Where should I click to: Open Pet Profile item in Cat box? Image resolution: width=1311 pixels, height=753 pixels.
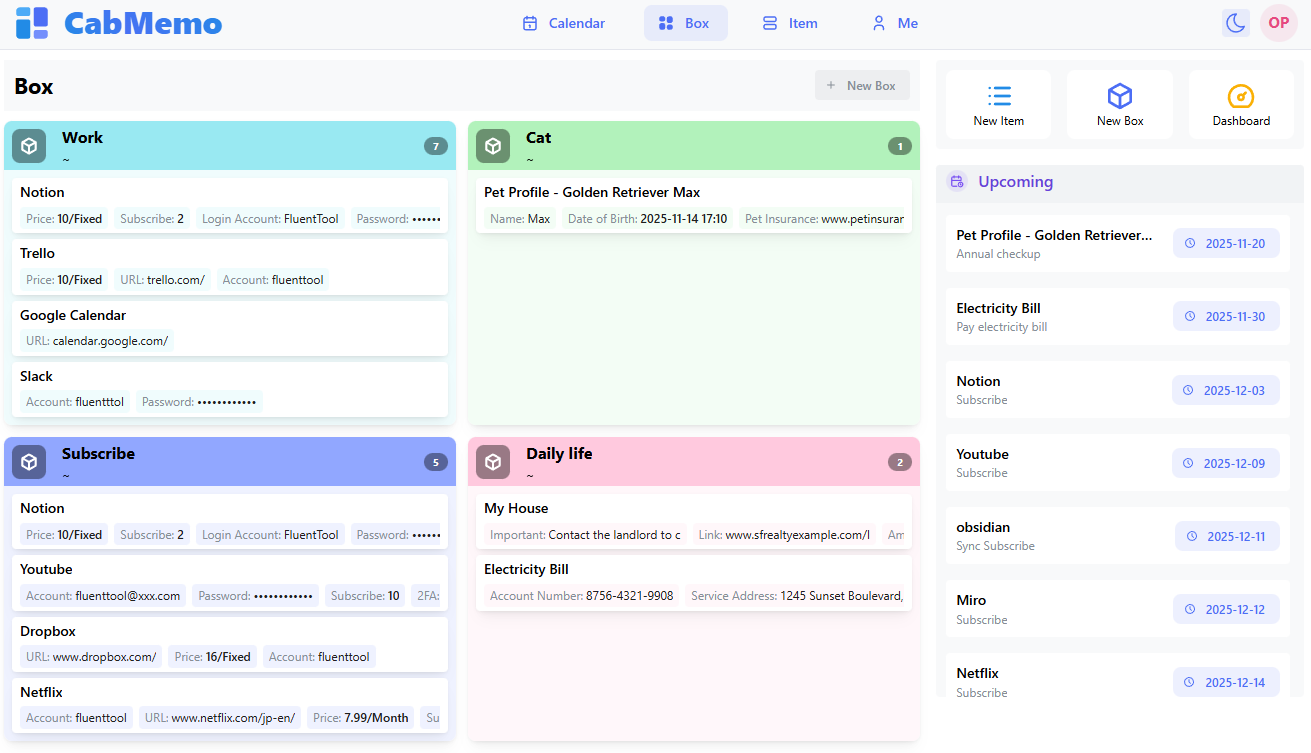[694, 206]
